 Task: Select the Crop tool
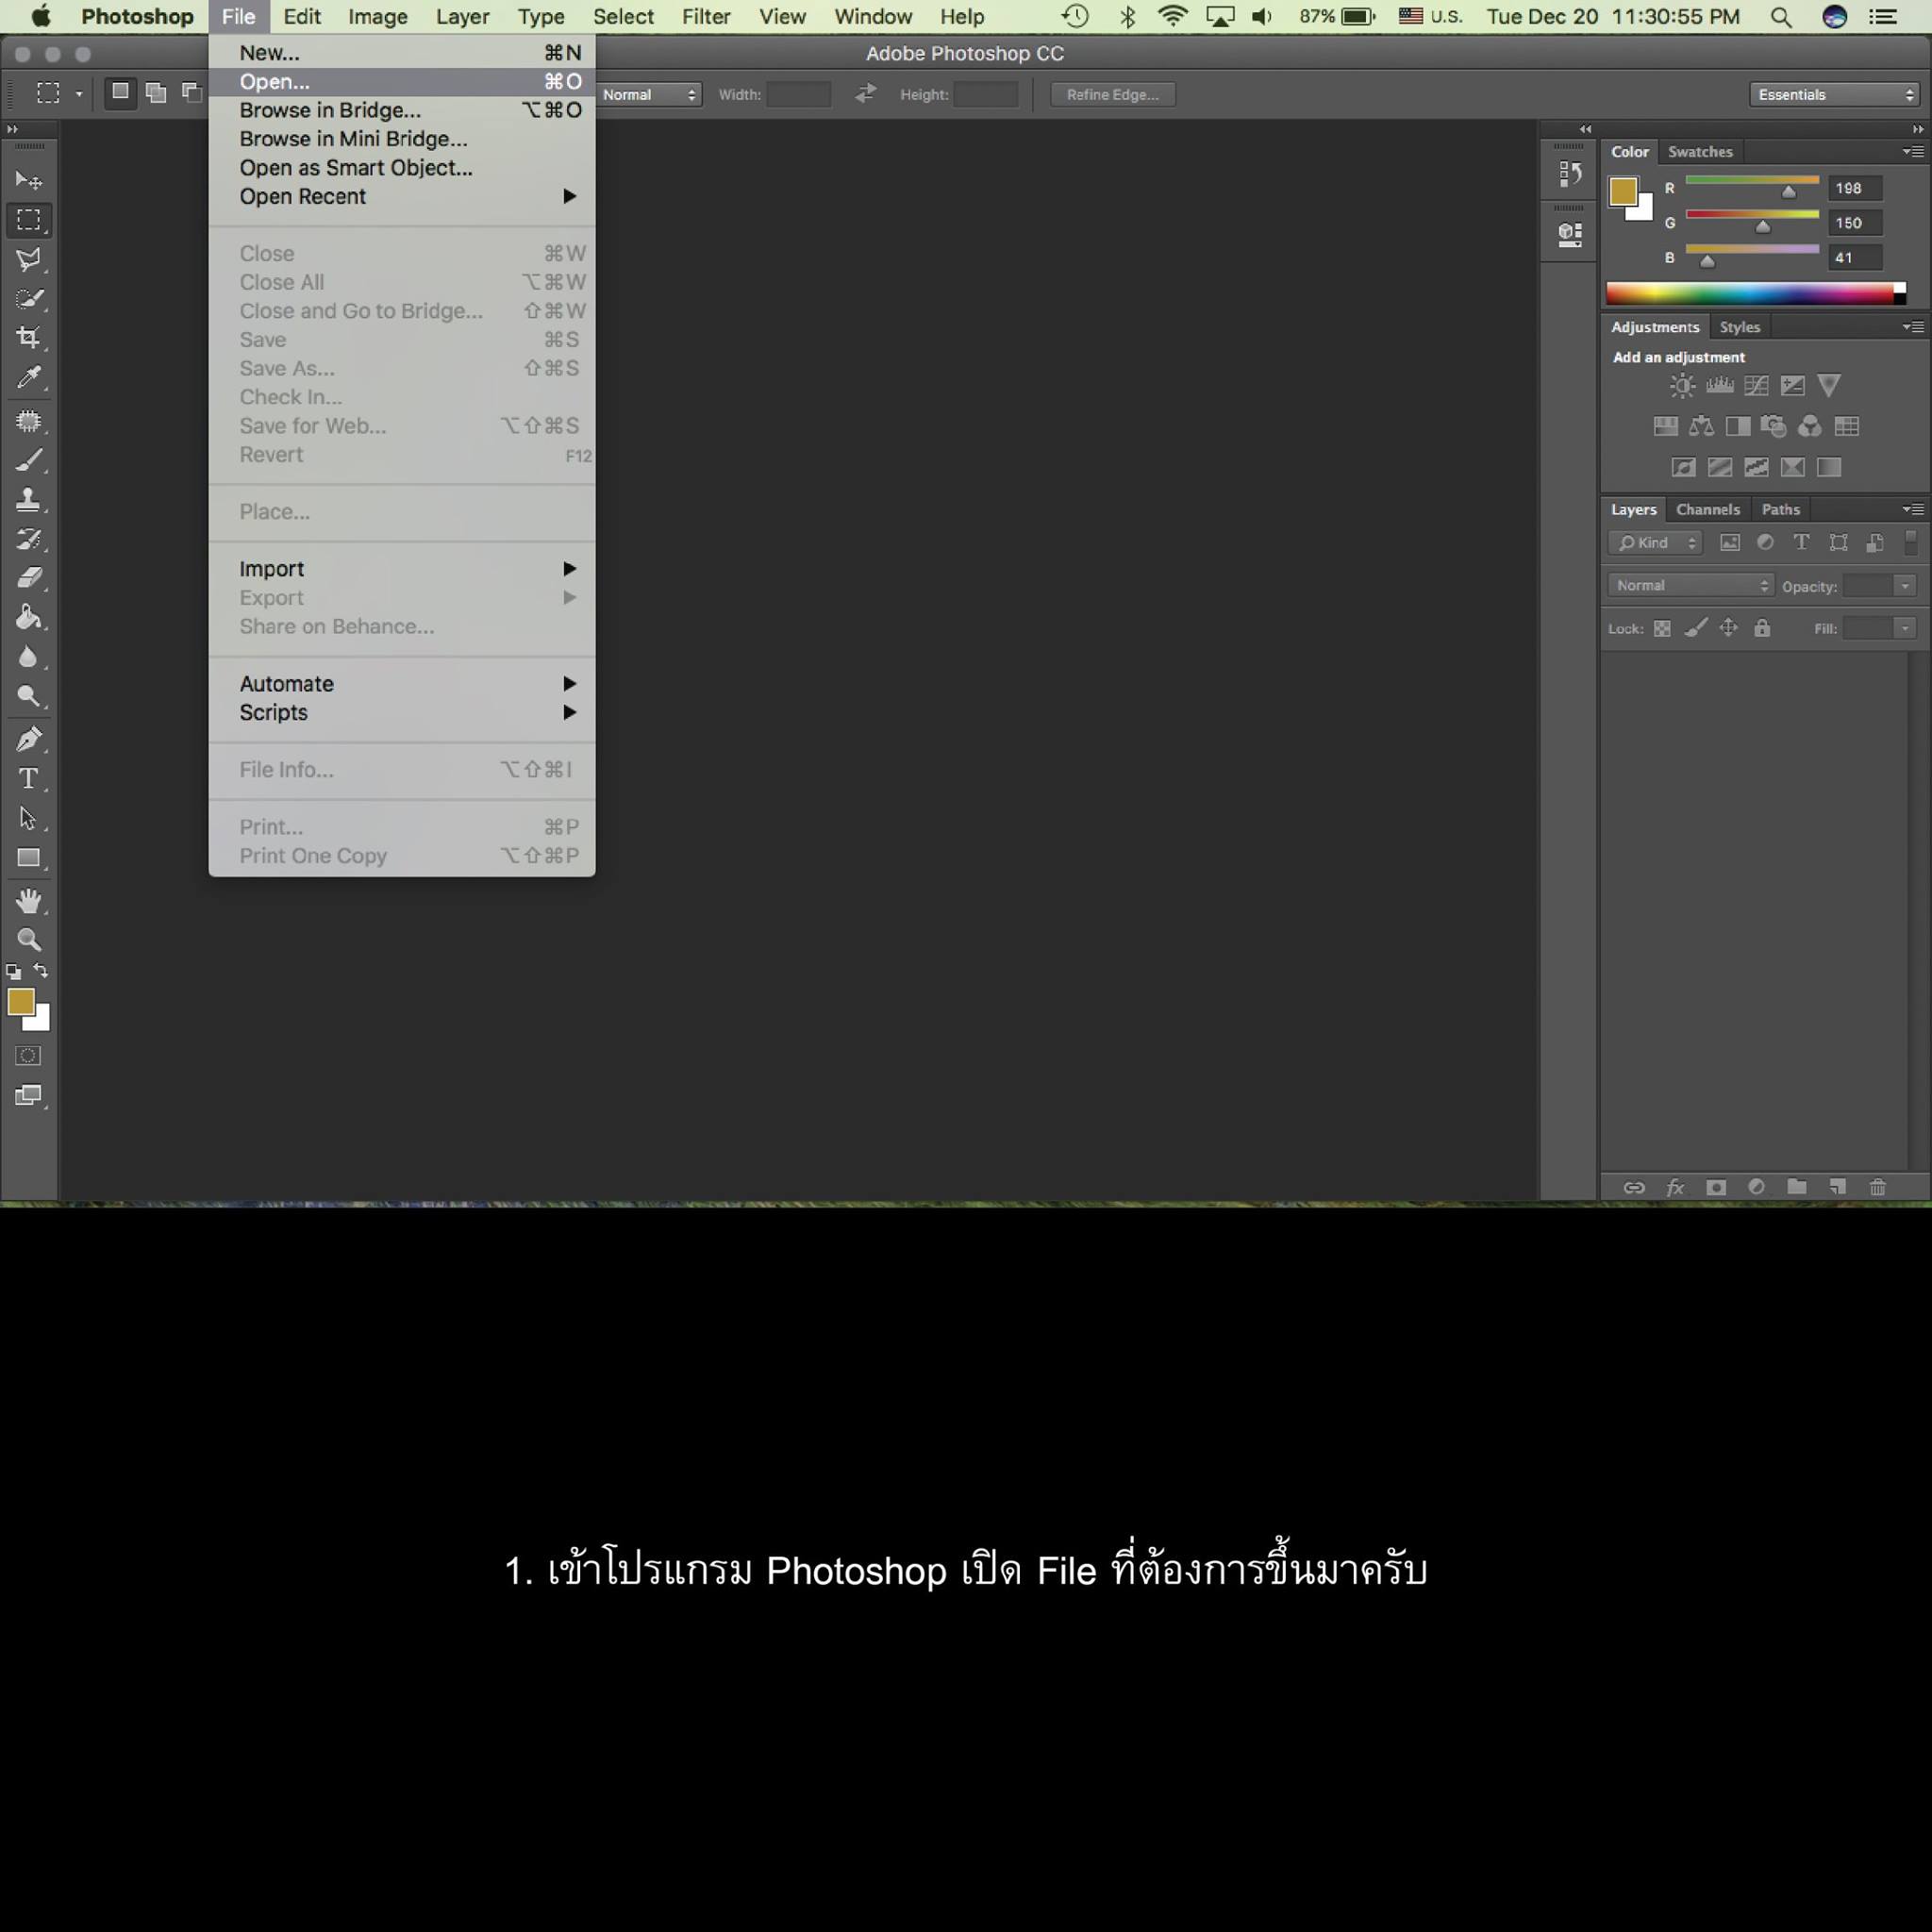[29, 337]
